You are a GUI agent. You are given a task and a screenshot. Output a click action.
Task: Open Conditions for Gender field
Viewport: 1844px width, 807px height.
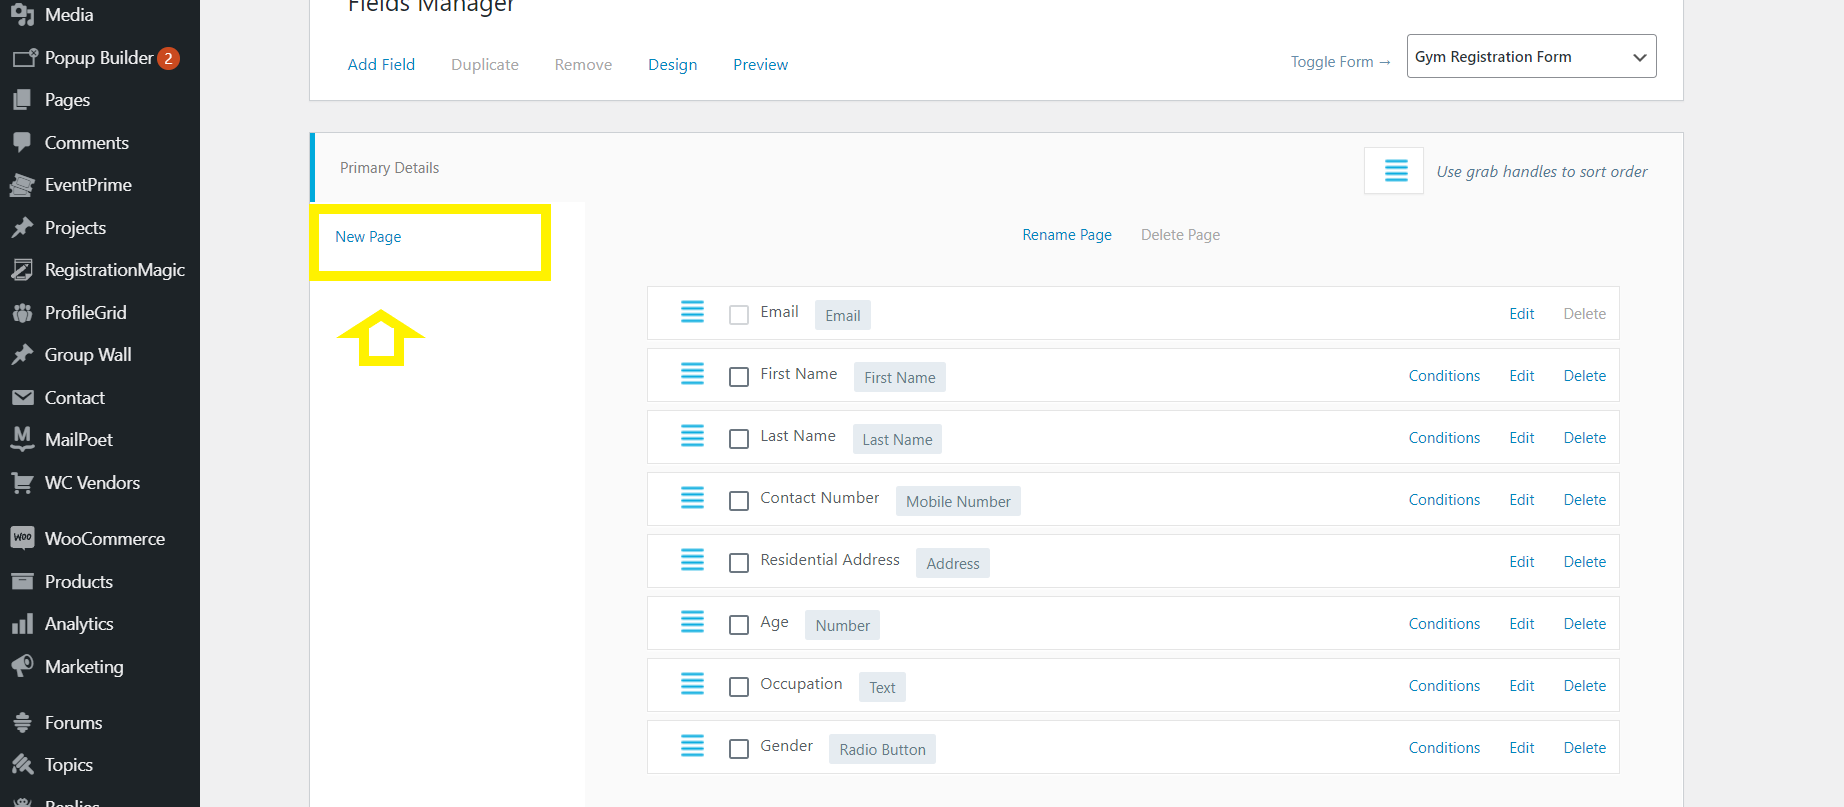[1444, 748]
